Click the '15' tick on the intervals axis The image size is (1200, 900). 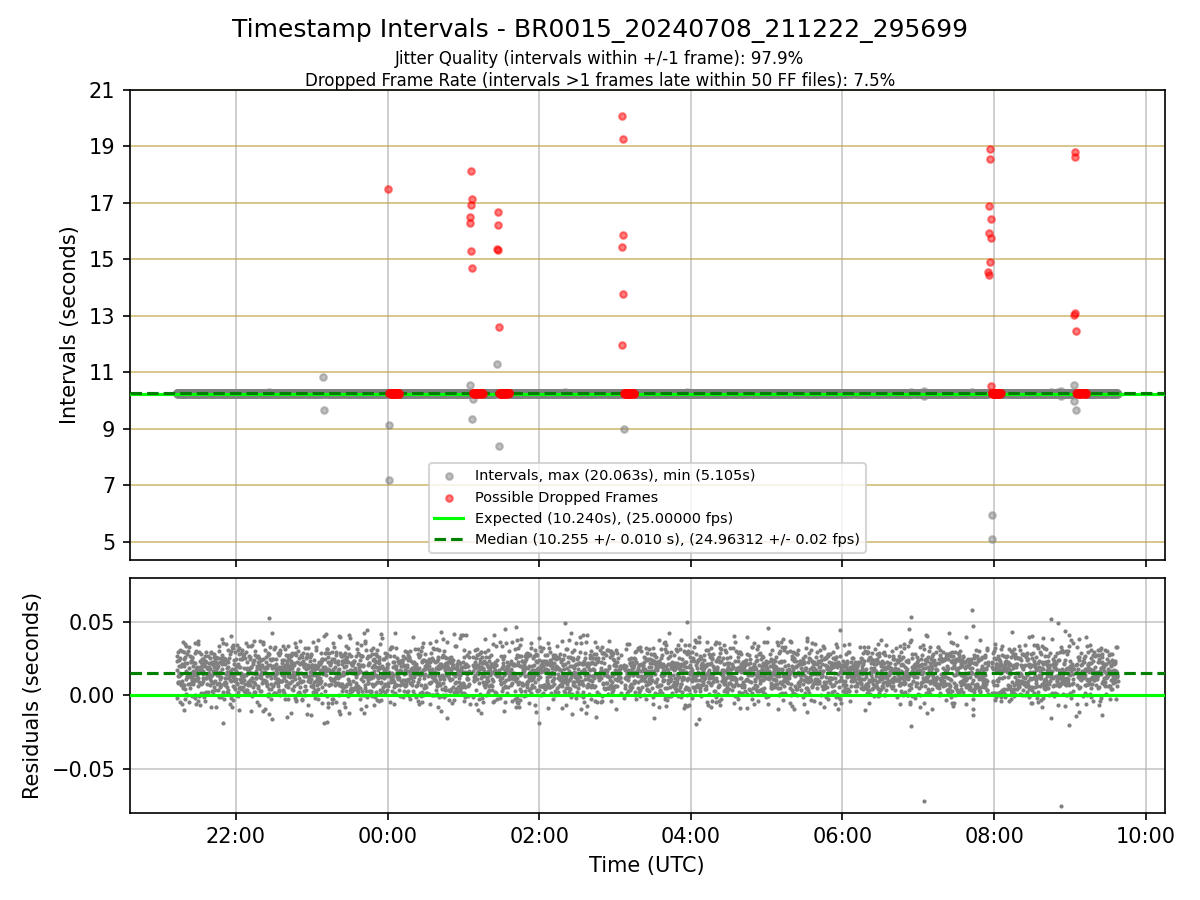tap(103, 260)
